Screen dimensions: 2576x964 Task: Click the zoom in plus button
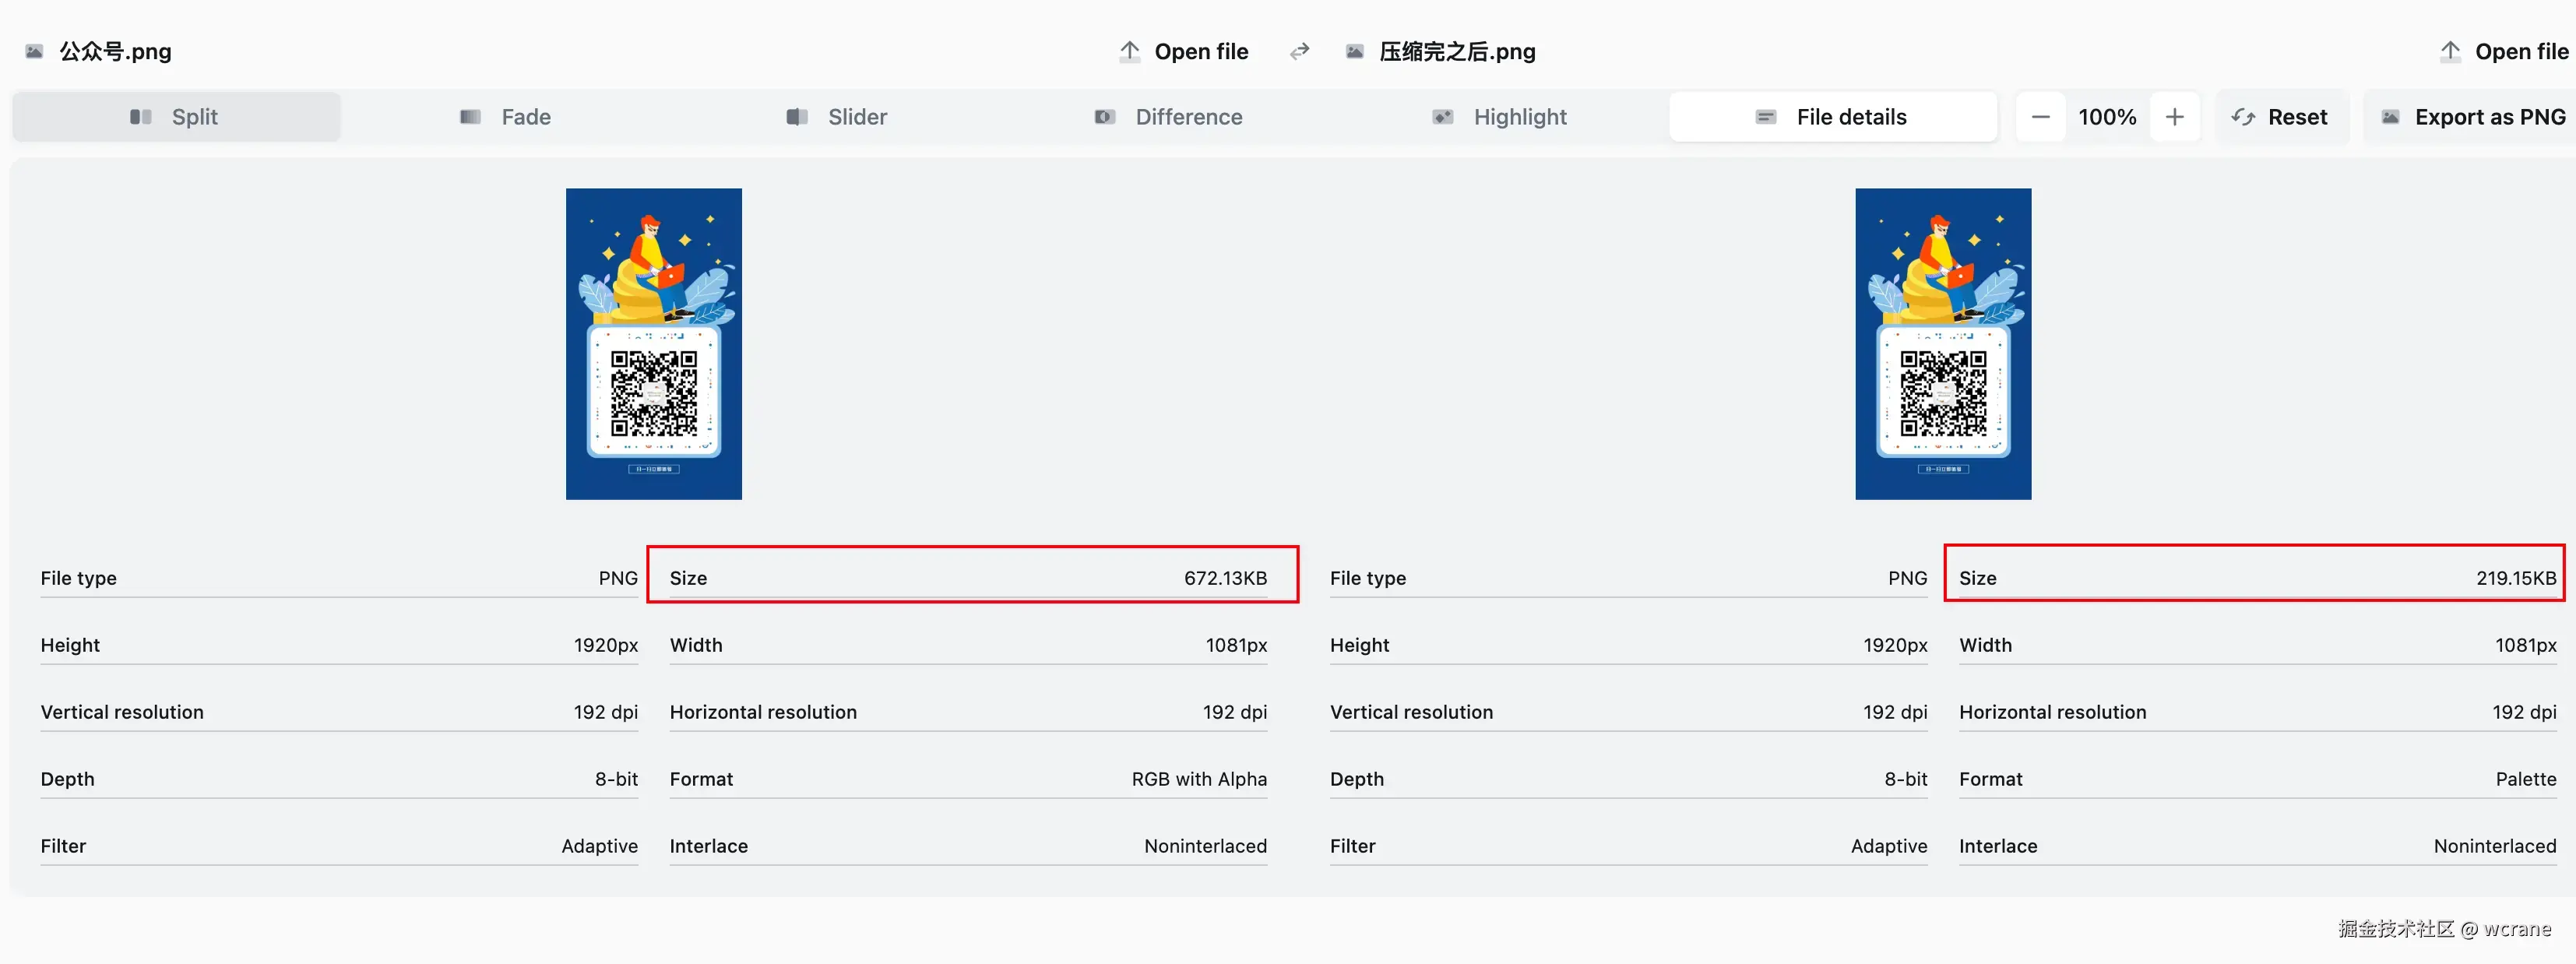coord(2174,117)
